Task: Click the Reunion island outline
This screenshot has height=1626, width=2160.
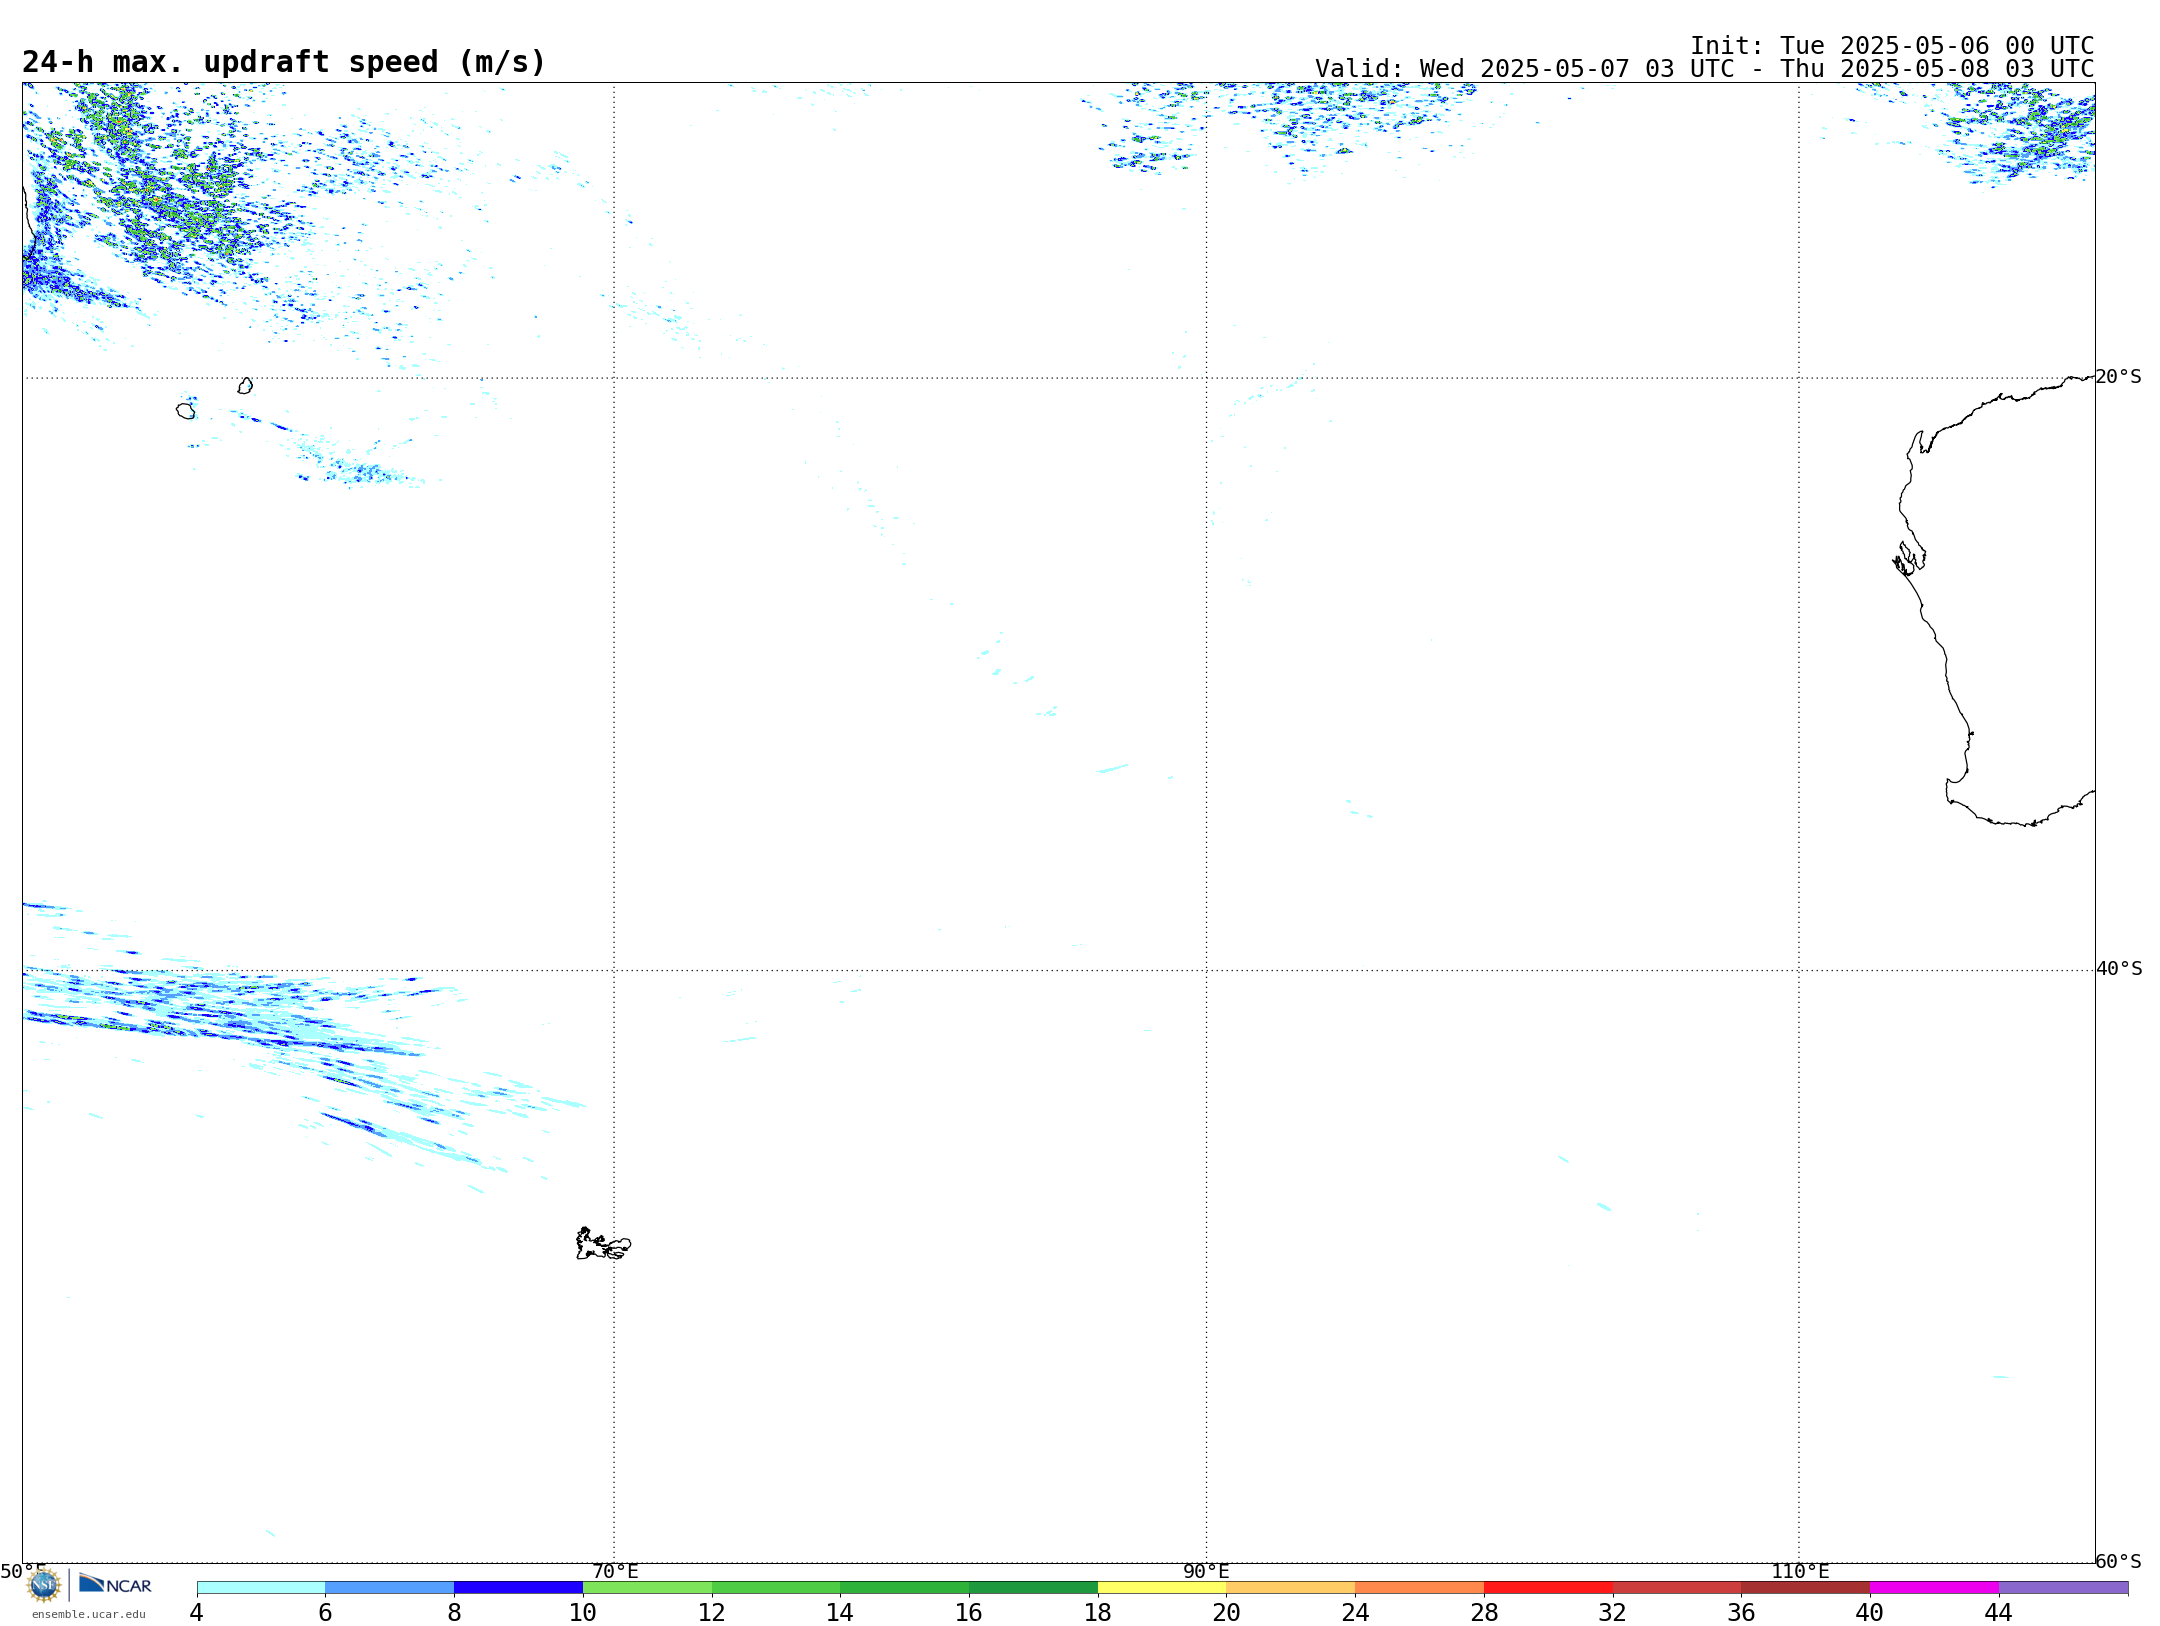Action: [186, 411]
